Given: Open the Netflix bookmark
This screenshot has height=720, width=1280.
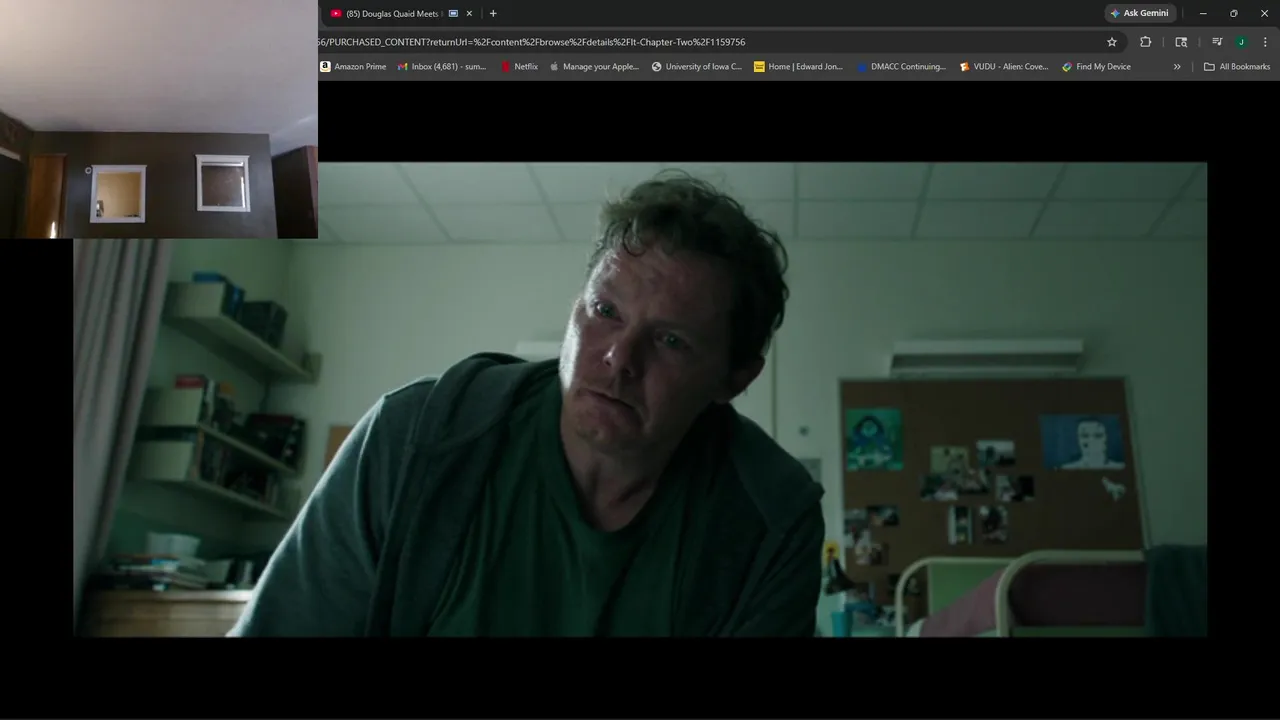Looking at the screenshot, I should coord(519,67).
